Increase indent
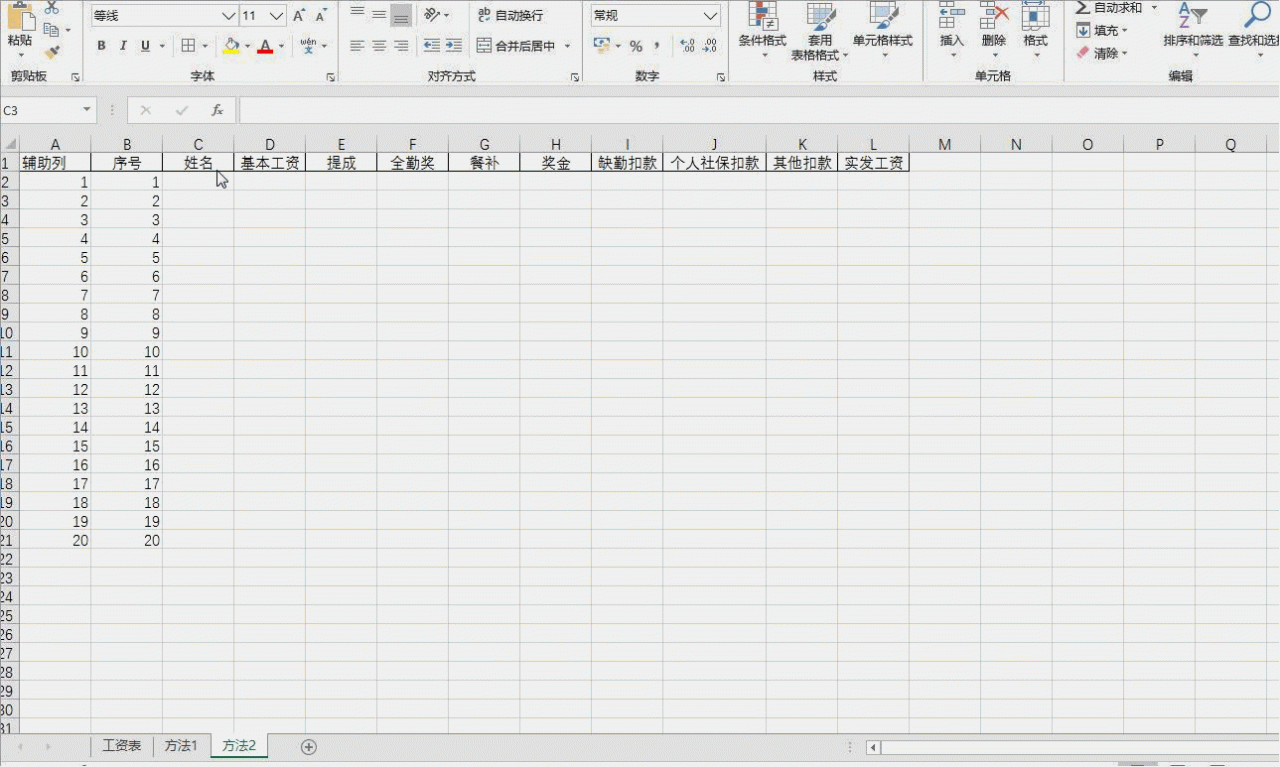Image resolution: width=1280 pixels, height=767 pixels. click(454, 46)
